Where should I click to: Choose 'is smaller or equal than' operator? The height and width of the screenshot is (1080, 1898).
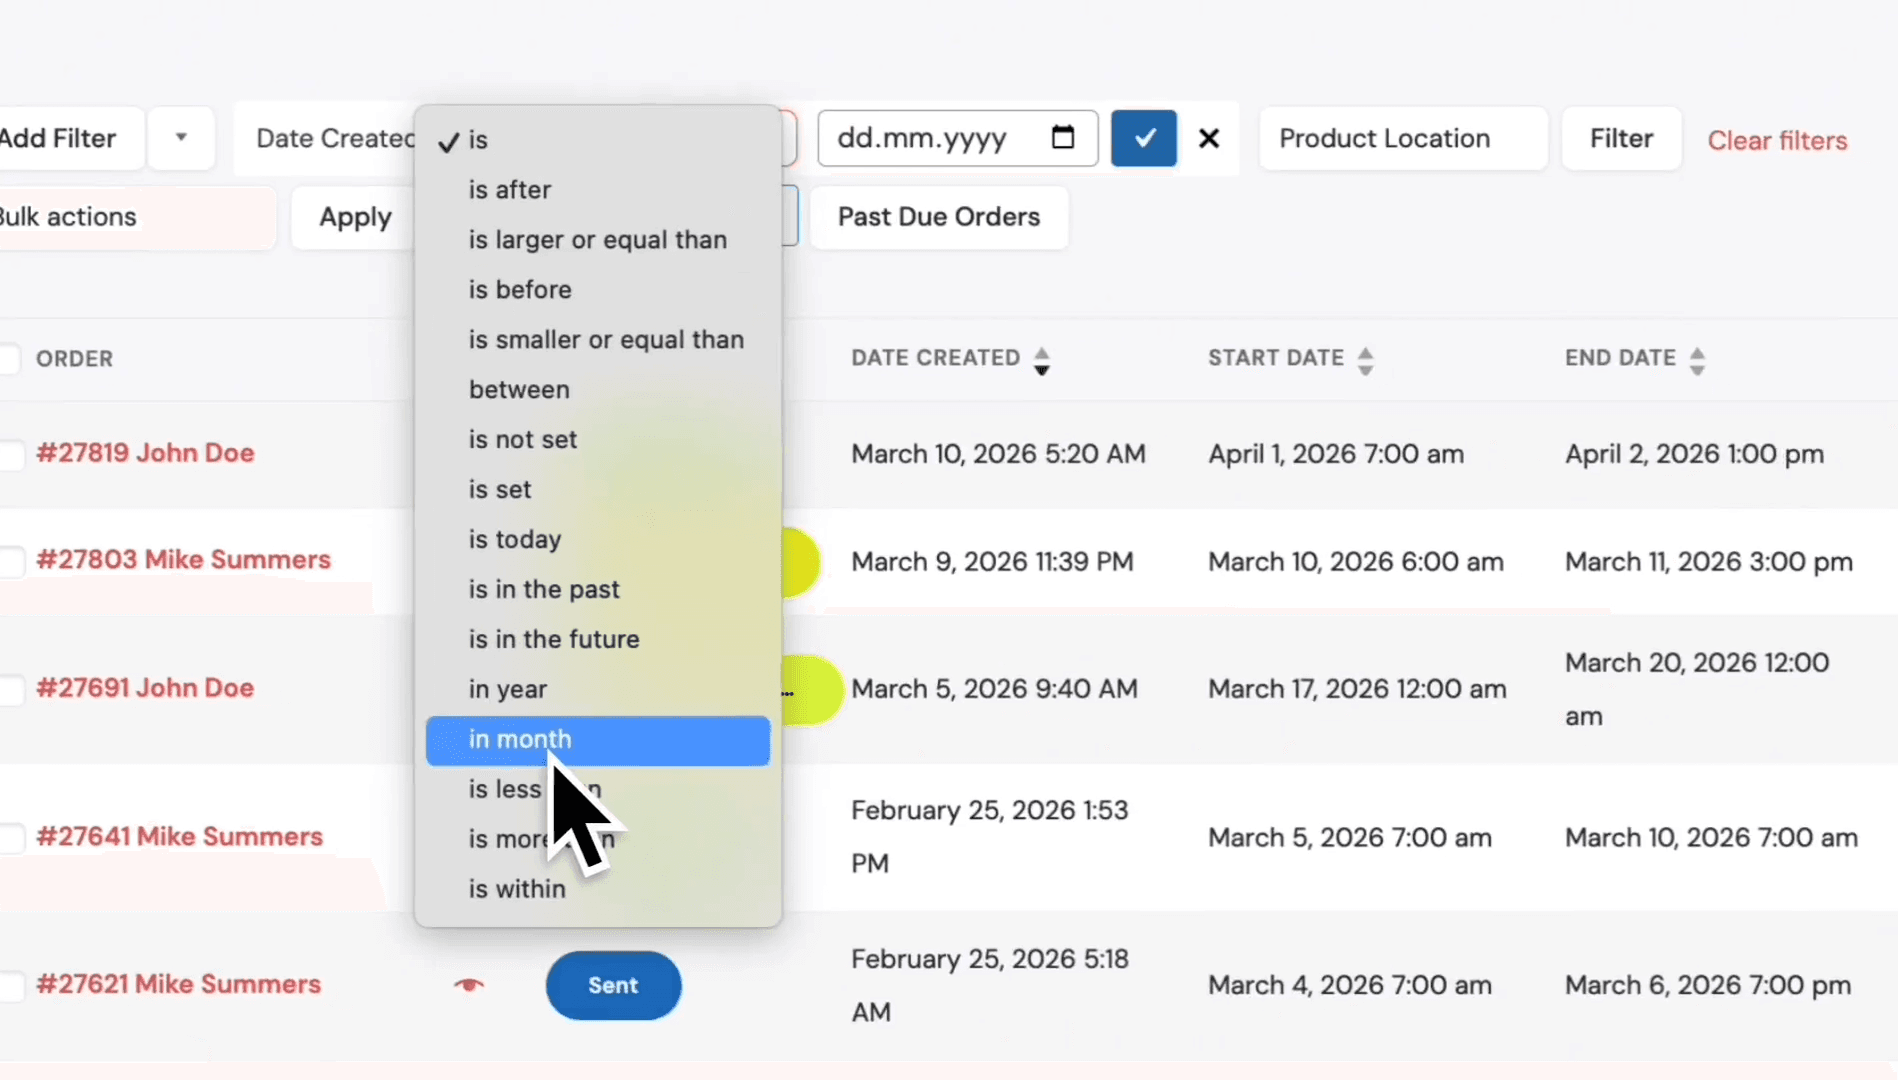[598, 340]
